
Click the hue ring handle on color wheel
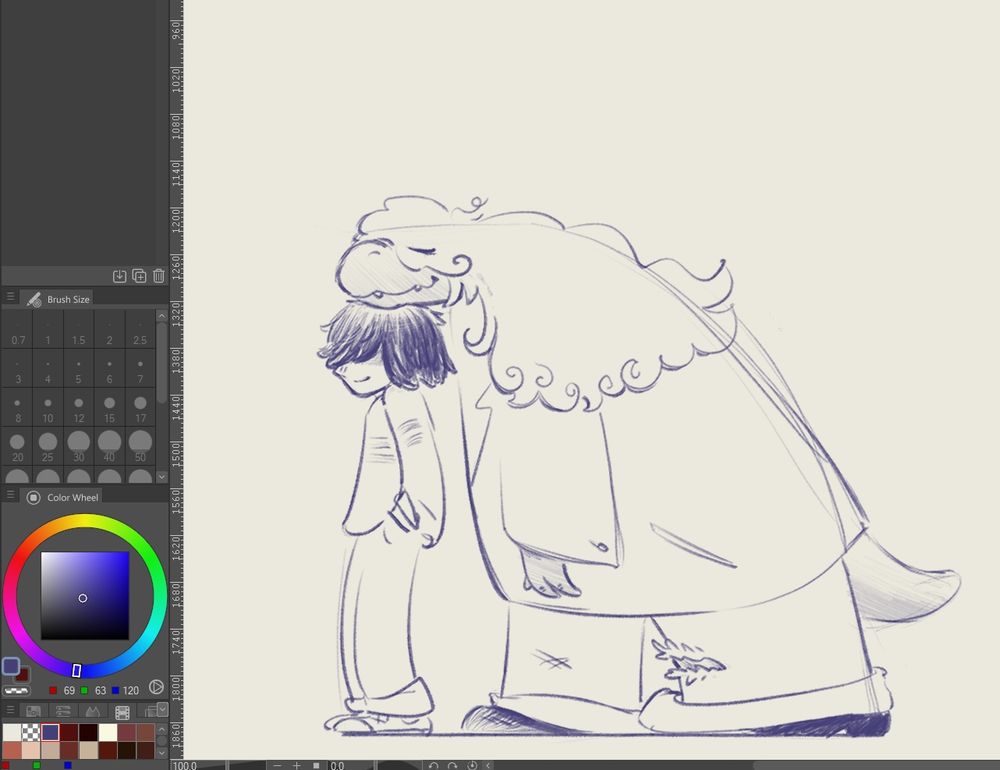(x=77, y=670)
